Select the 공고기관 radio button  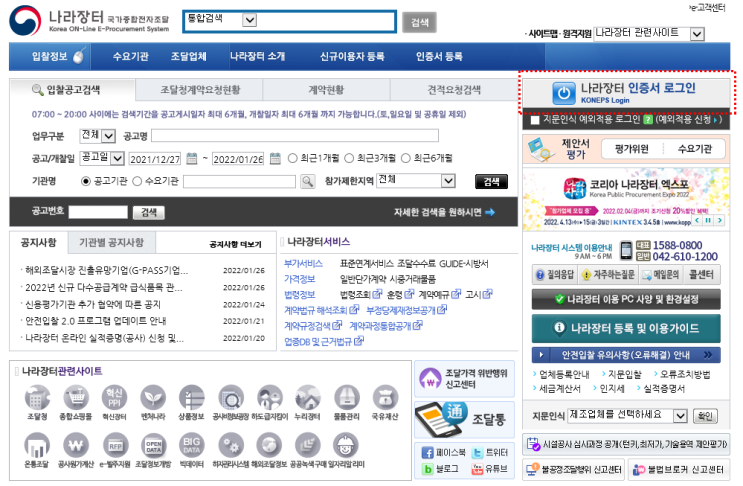coord(86,181)
